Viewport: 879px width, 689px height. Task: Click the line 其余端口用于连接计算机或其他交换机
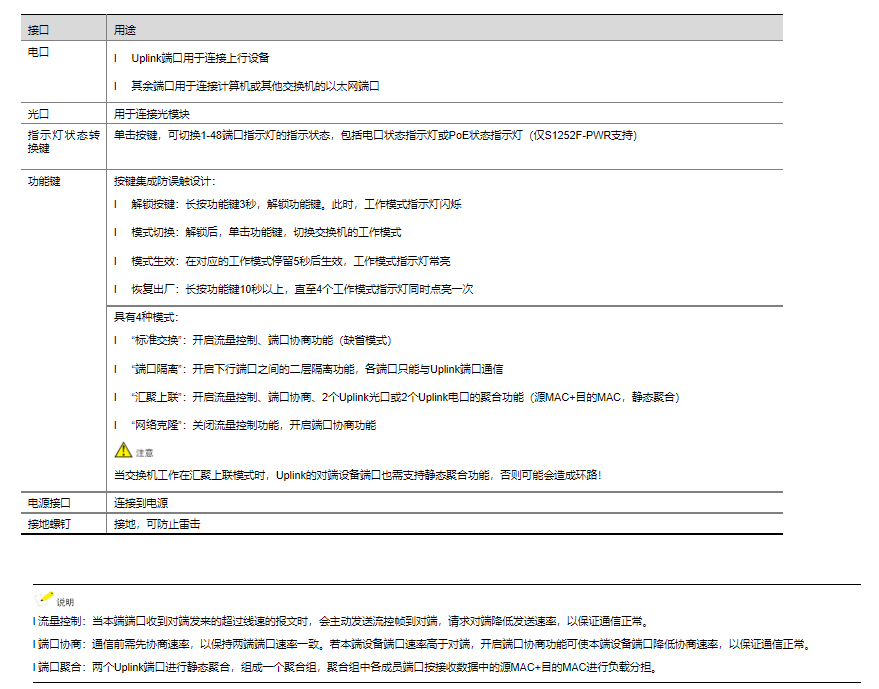coord(255,86)
